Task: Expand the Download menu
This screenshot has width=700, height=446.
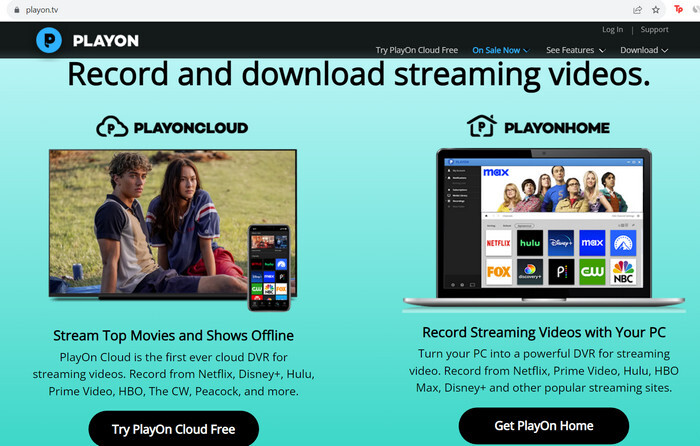Action: [x=644, y=50]
